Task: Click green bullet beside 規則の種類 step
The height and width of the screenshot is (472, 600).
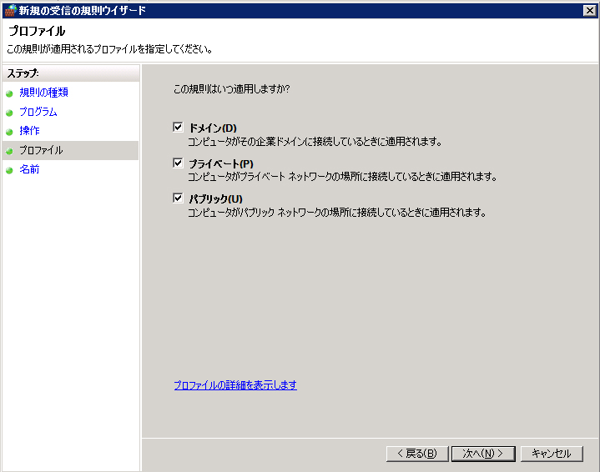Action: click(x=10, y=94)
